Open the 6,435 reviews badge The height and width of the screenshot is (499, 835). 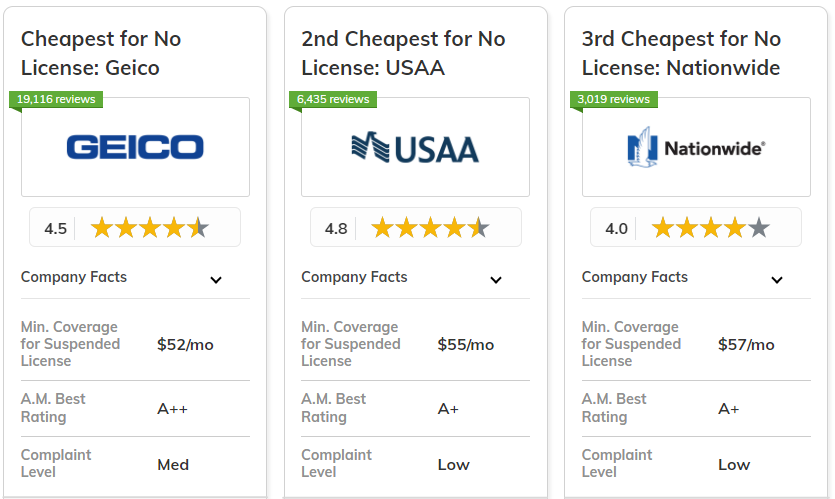coord(333,99)
